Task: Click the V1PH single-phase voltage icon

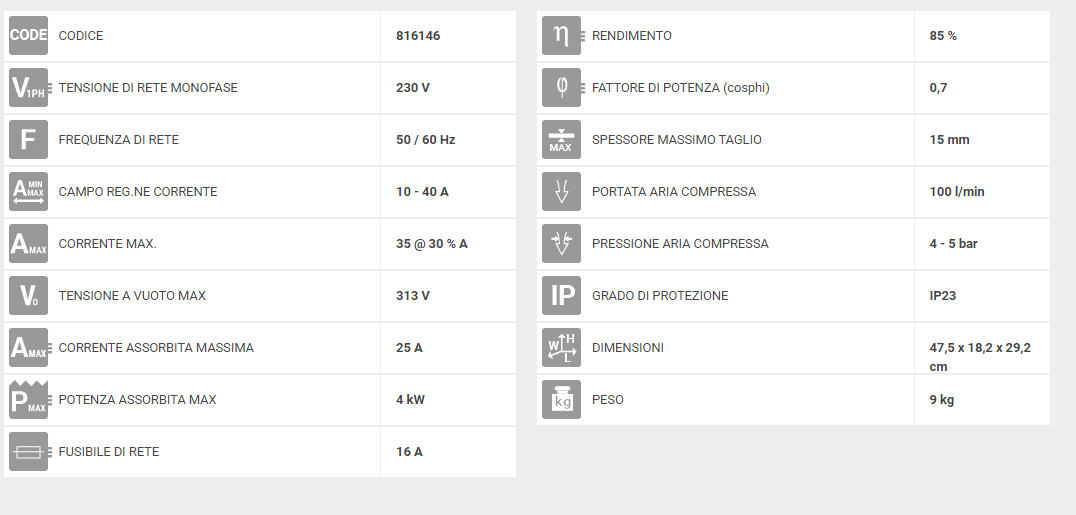Action: (x=30, y=88)
